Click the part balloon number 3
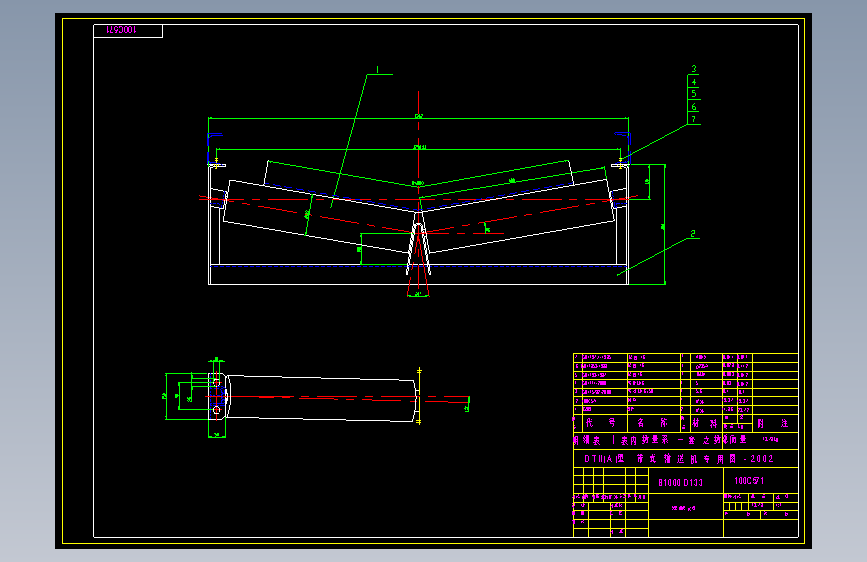The height and width of the screenshot is (562, 867). coord(694,69)
